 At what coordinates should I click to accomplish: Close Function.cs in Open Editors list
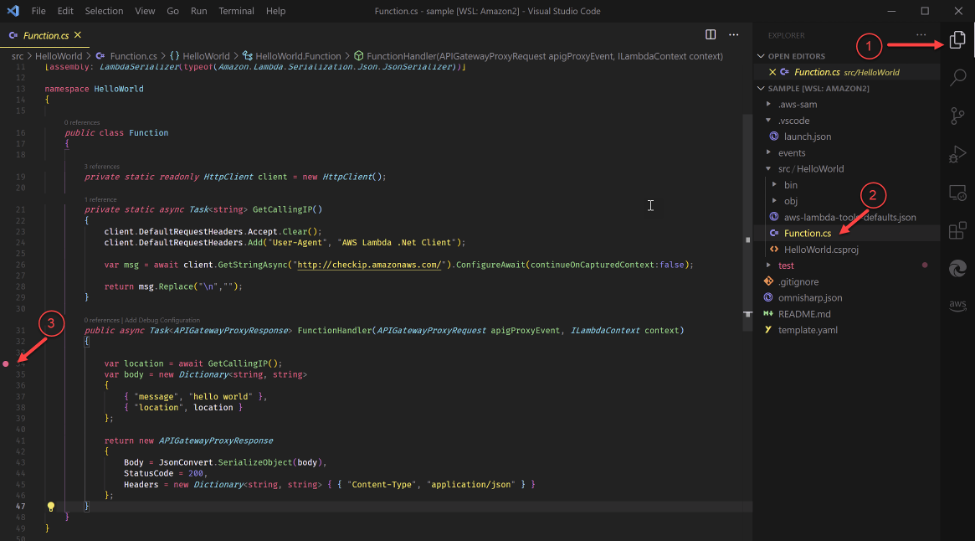click(x=771, y=72)
